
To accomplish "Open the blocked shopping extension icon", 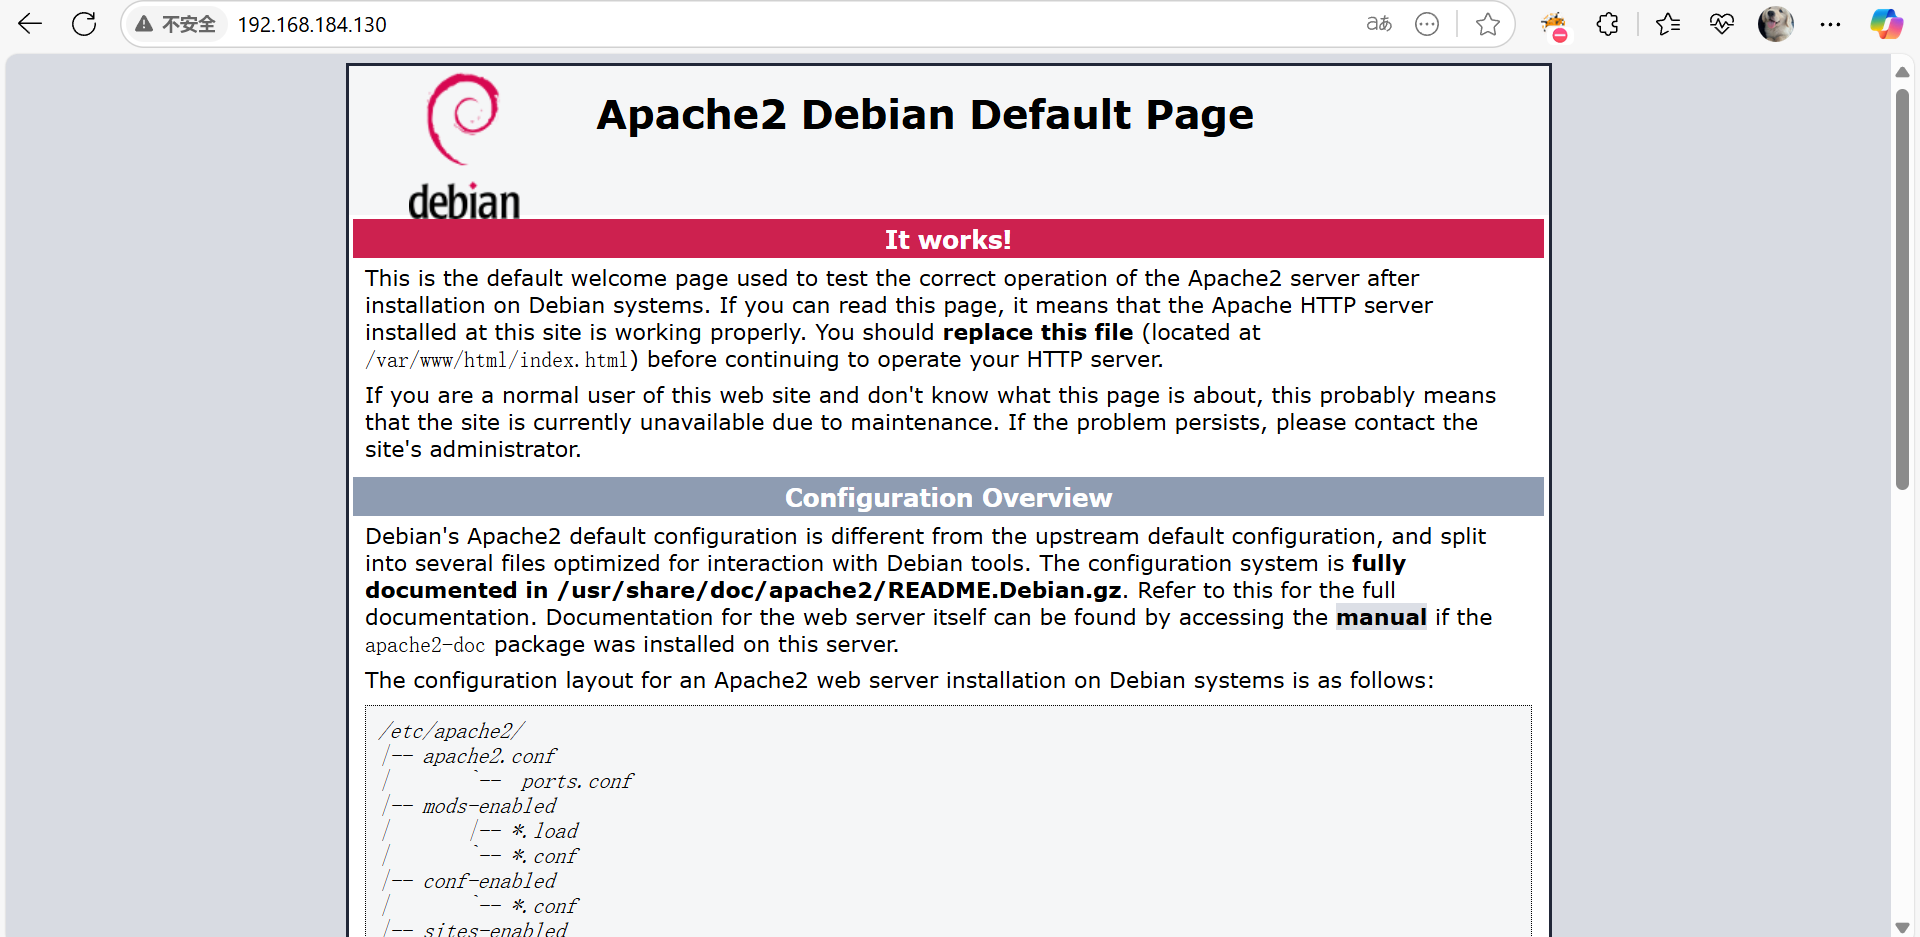I will tap(1554, 25).
